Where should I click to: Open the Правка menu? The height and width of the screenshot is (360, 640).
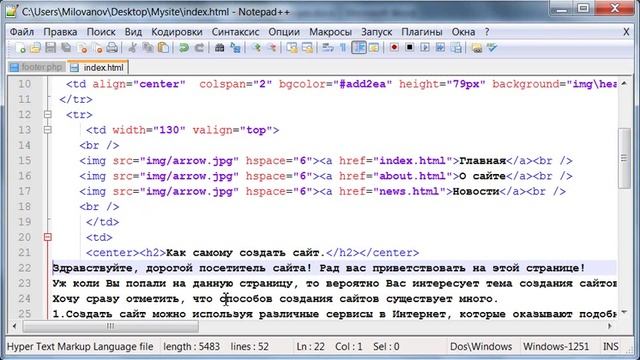pyautogui.click(x=60, y=32)
